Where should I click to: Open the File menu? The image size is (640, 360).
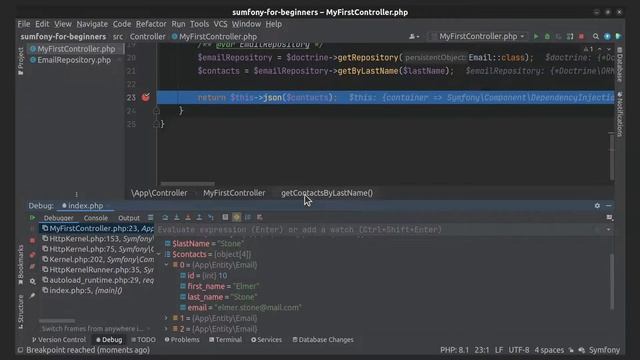pyautogui.click(x=24, y=24)
